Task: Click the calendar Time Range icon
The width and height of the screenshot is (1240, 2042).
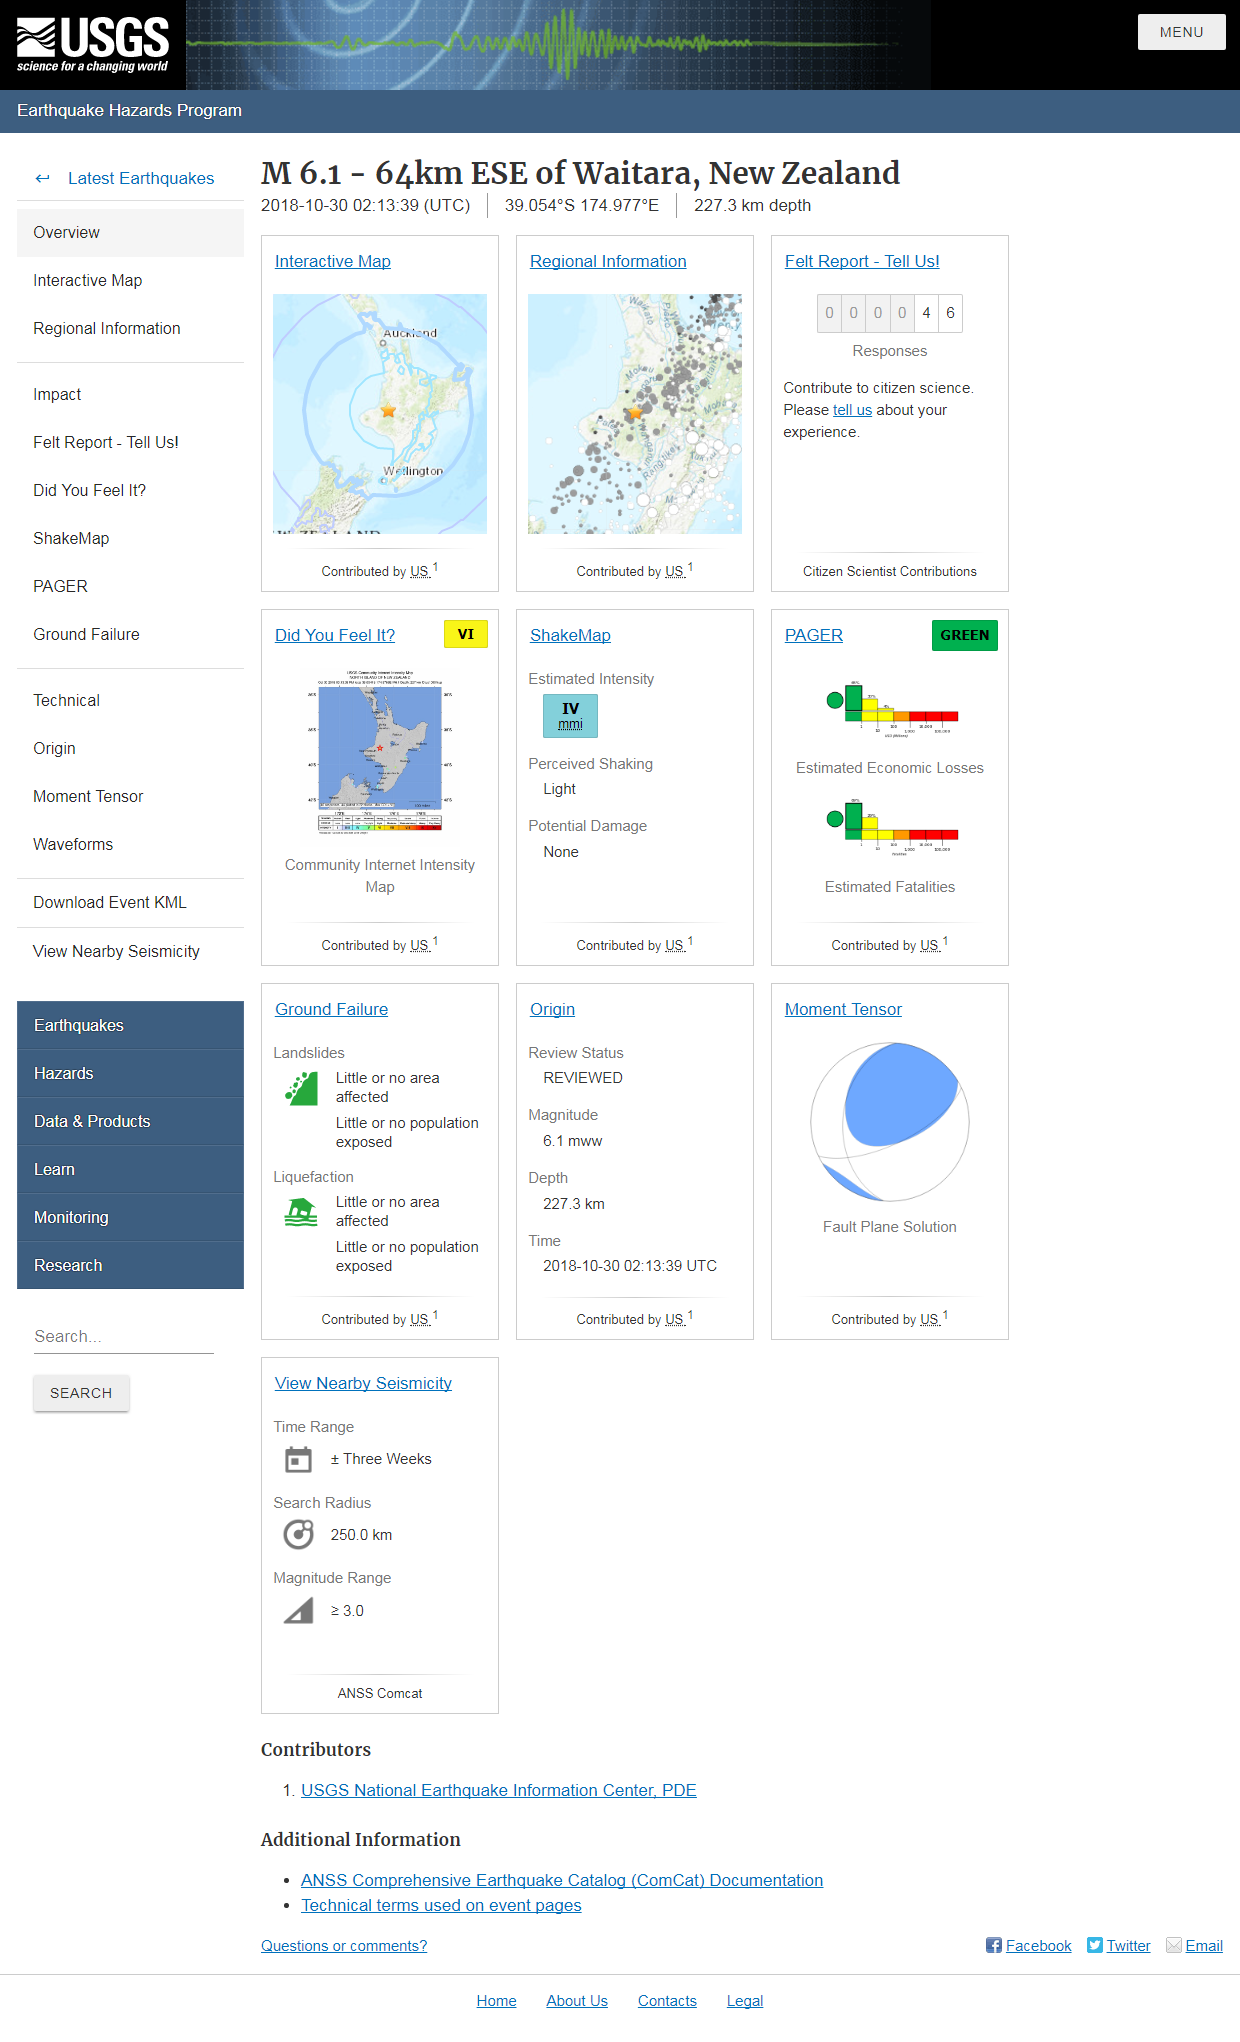Action: point(298,1460)
